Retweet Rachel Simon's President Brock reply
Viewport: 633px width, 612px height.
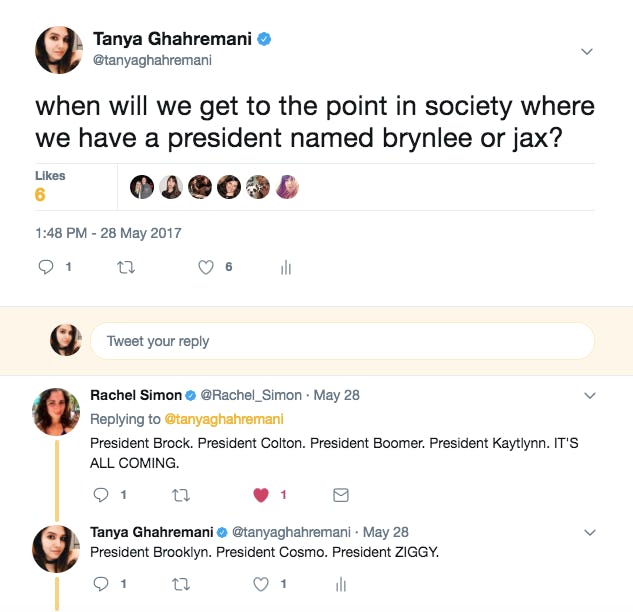pos(180,495)
